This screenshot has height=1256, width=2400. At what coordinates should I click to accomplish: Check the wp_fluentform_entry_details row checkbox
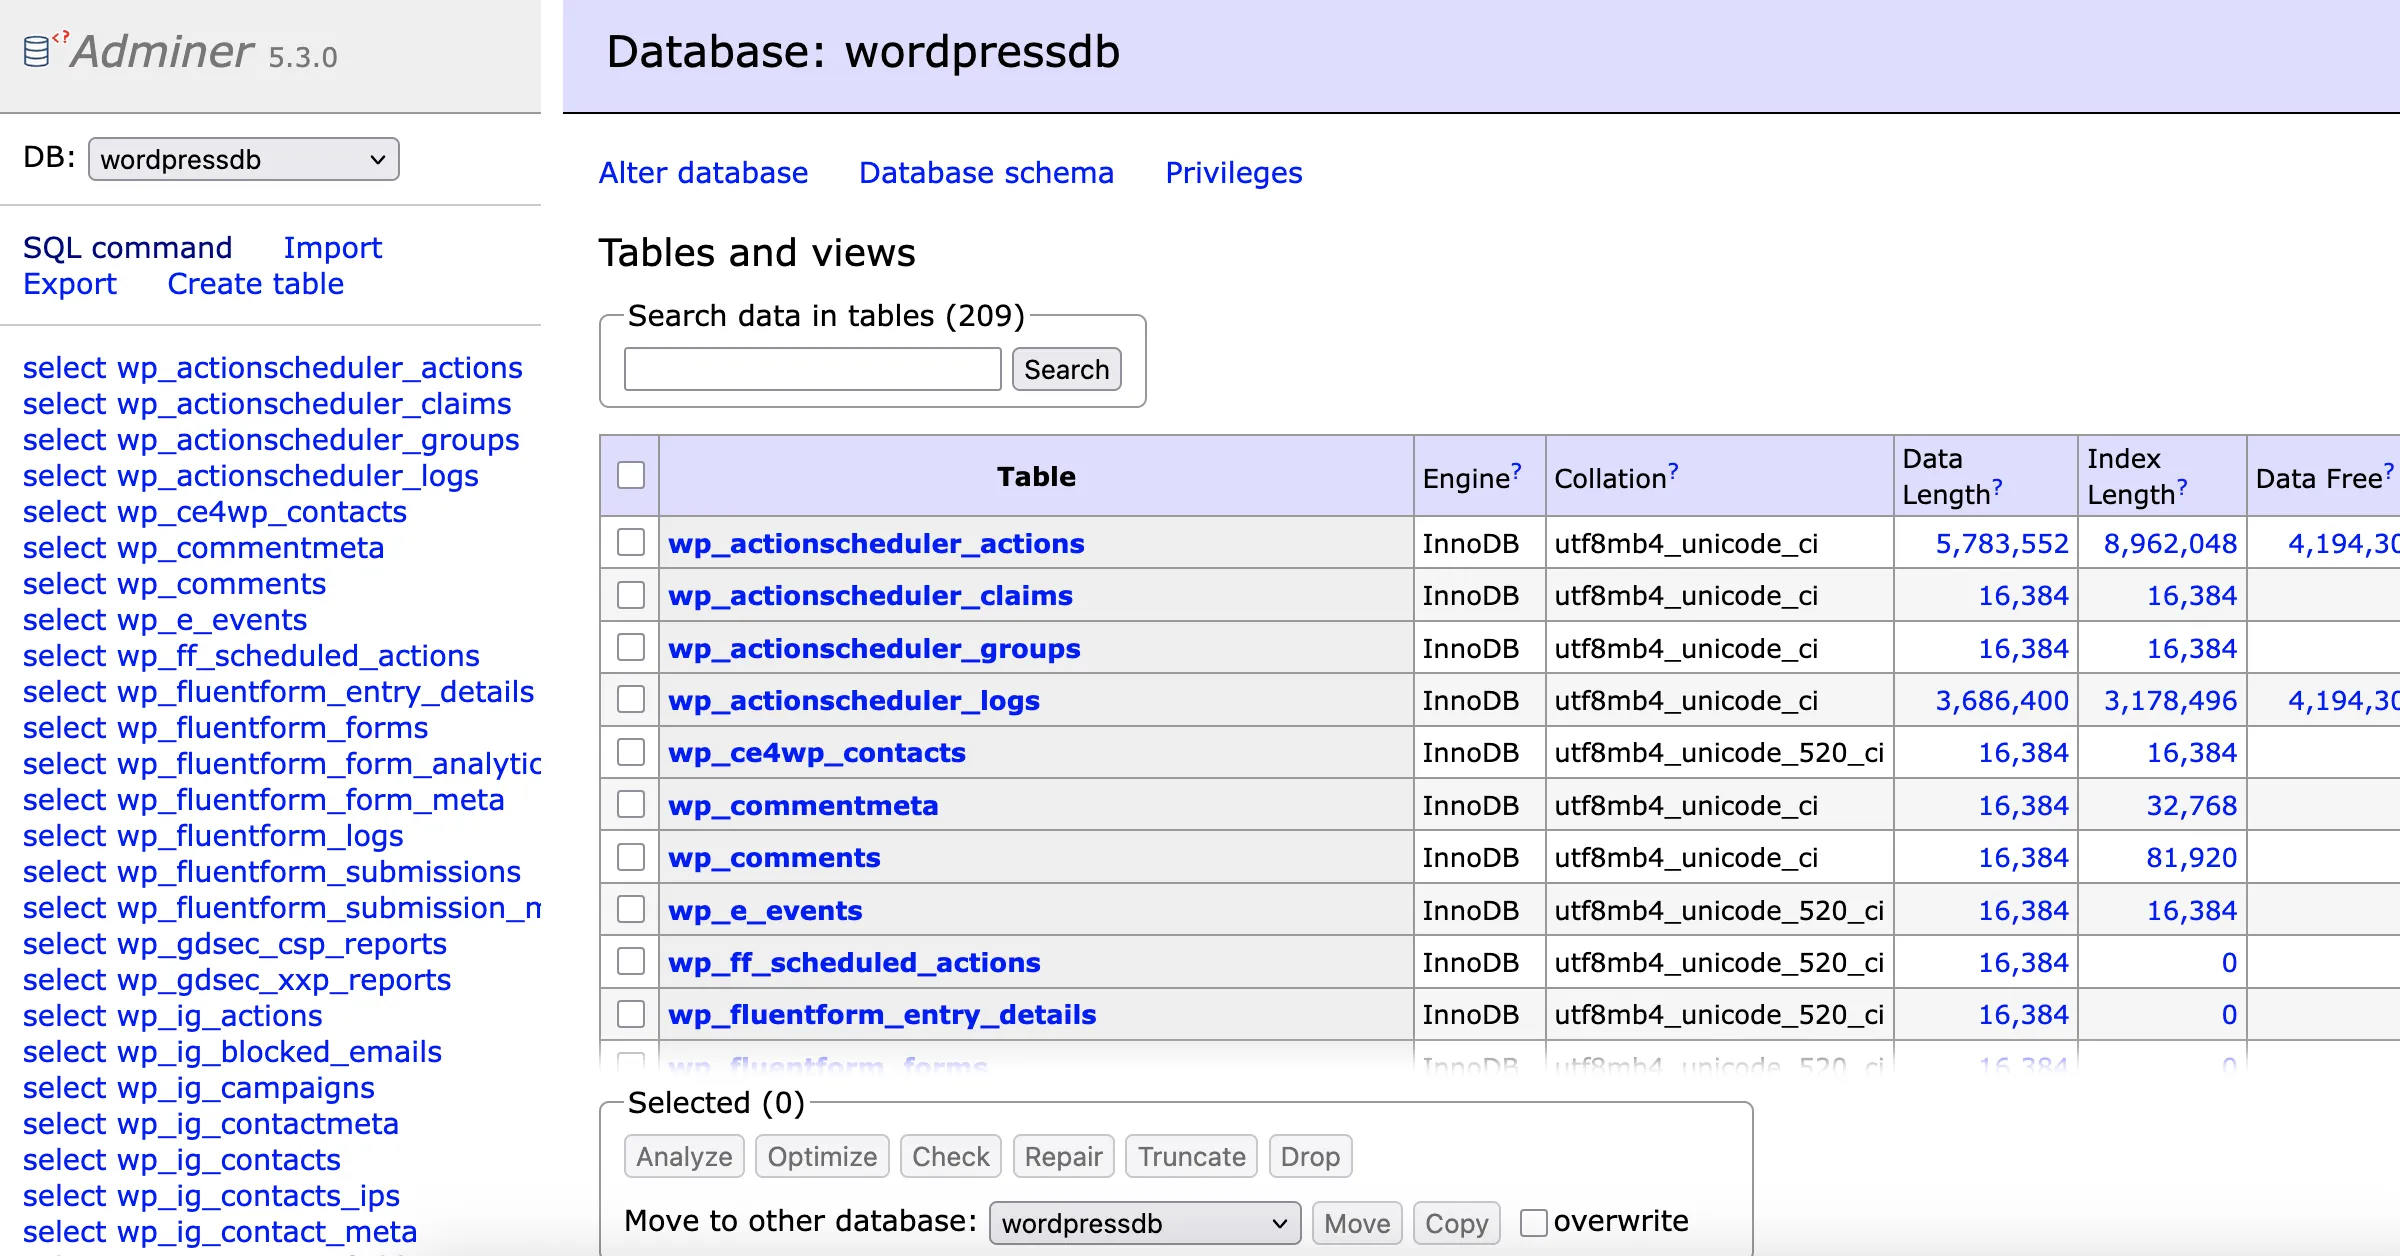click(x=631, y=1014)
